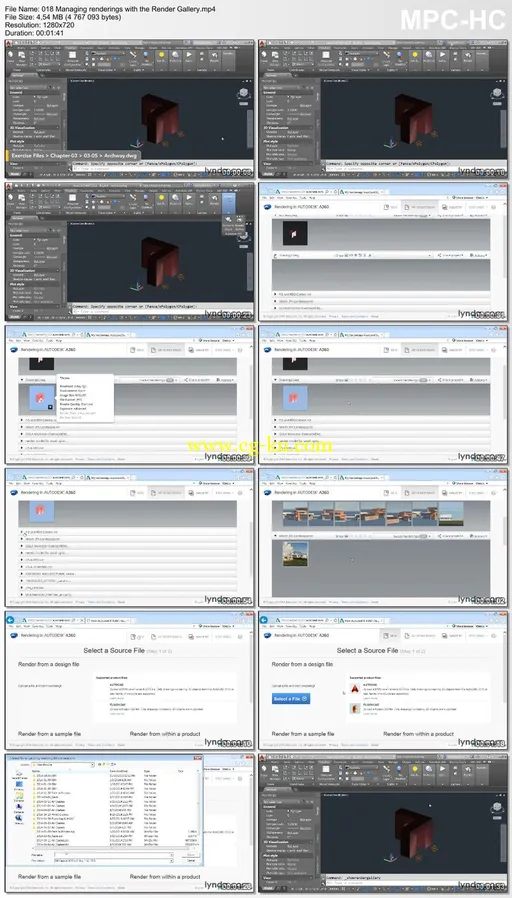Select Libraries in file dialog places bar
Viewport: 512px width, 898px height.
coord(18,798)
